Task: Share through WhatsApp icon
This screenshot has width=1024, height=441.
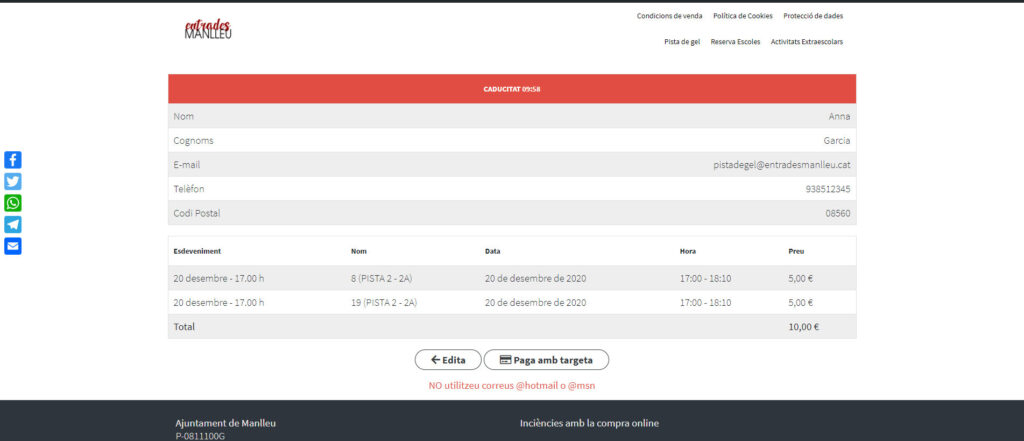Action: (13, 203)
